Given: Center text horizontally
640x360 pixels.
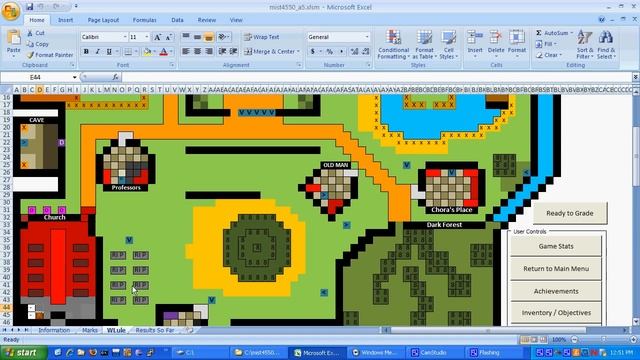Looking at the screenshot, I should 198,51.
